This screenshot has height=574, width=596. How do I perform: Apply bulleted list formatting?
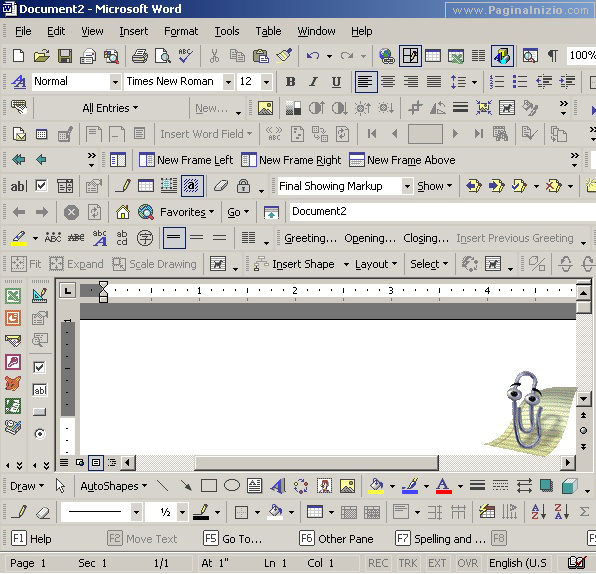(x=520, y=82)
